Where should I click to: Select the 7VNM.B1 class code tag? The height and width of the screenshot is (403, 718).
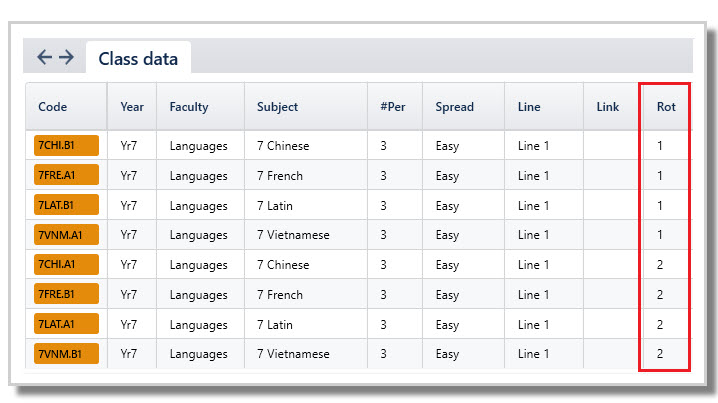click(66, 354)
